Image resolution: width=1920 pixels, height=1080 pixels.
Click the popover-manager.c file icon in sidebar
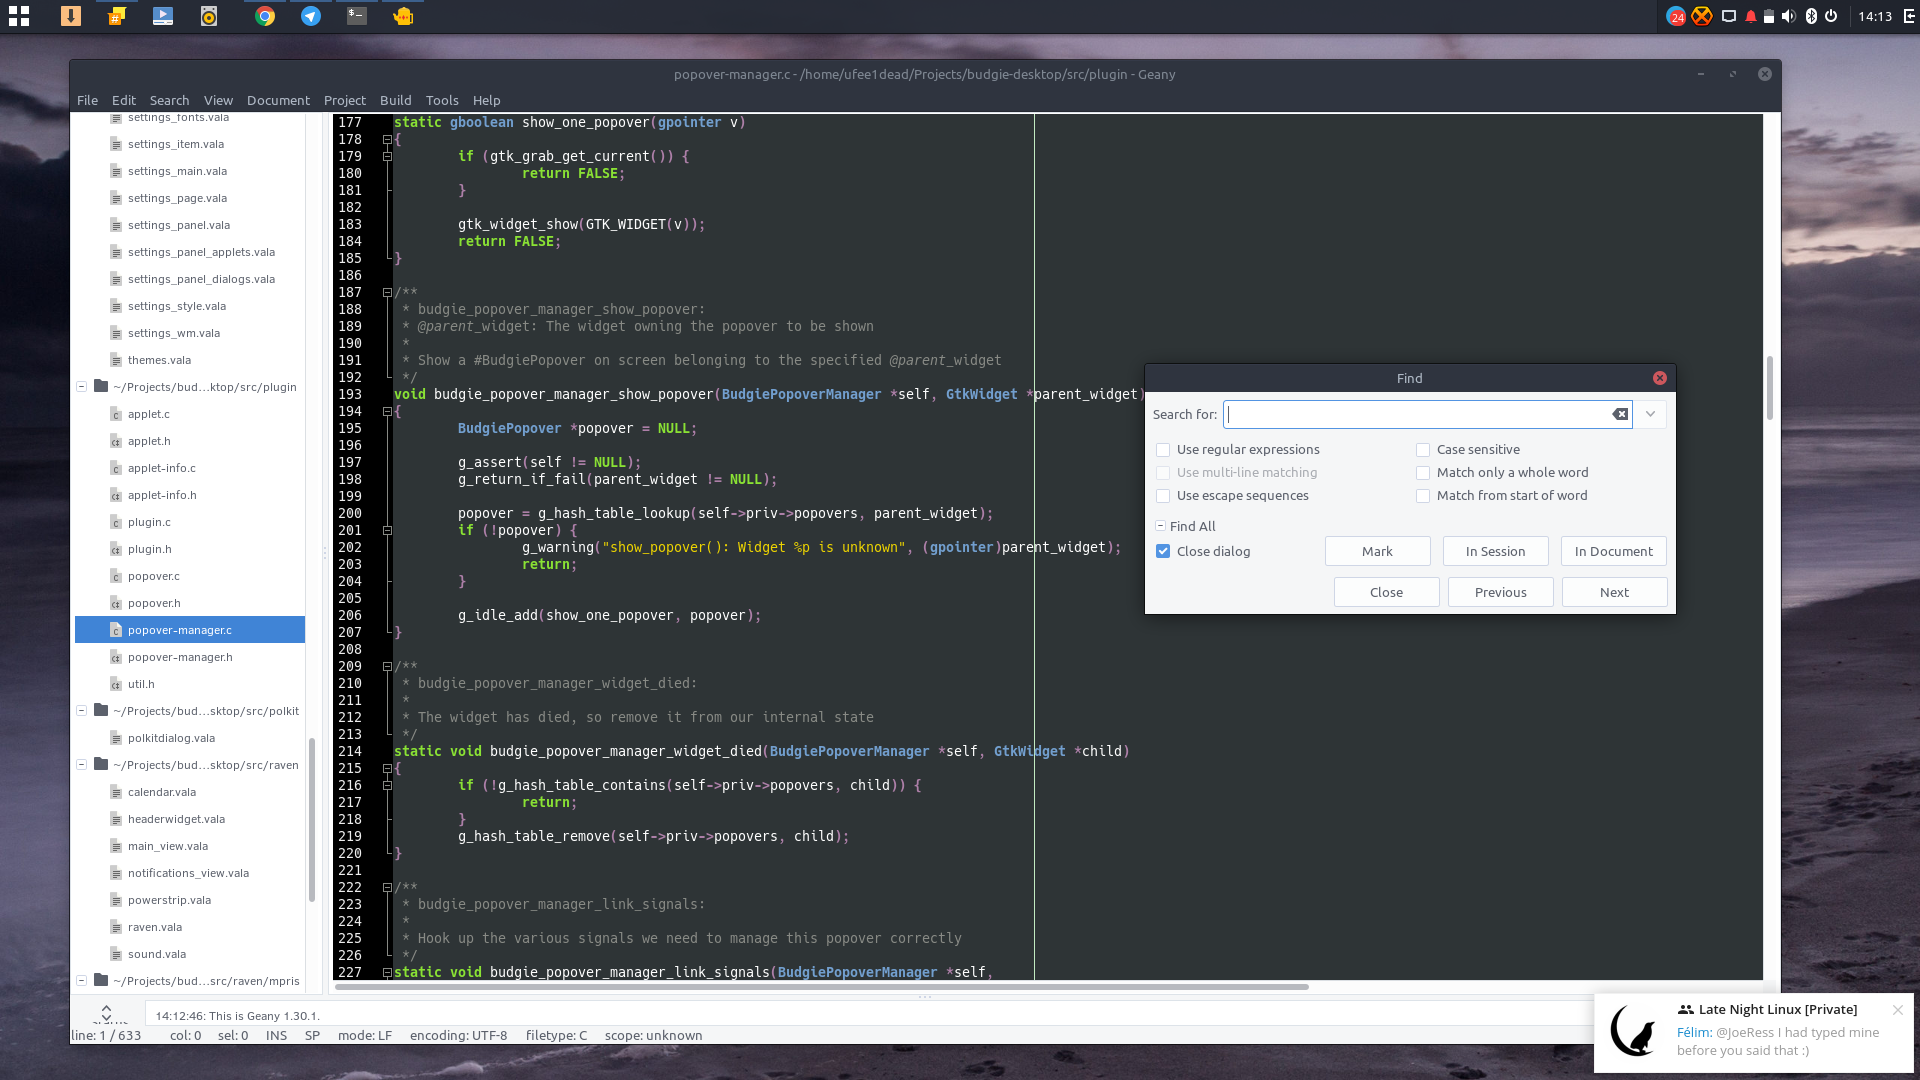point(116,630)
